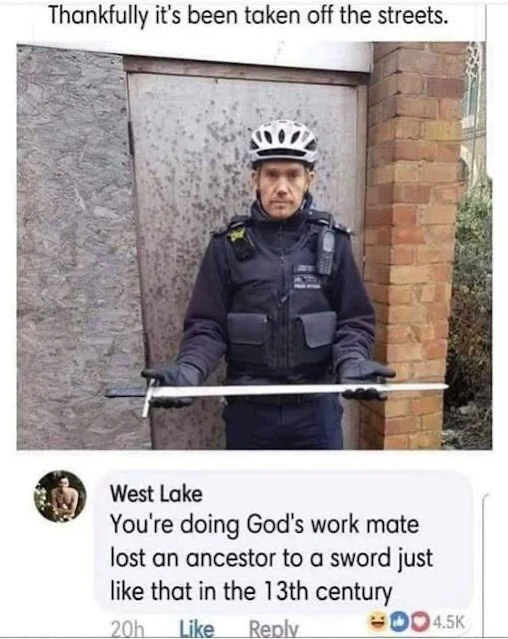Click the officer's white bicycle helmet
Image resolution: width=508 pixels, height=639 pixels.
tap(283, 143)
